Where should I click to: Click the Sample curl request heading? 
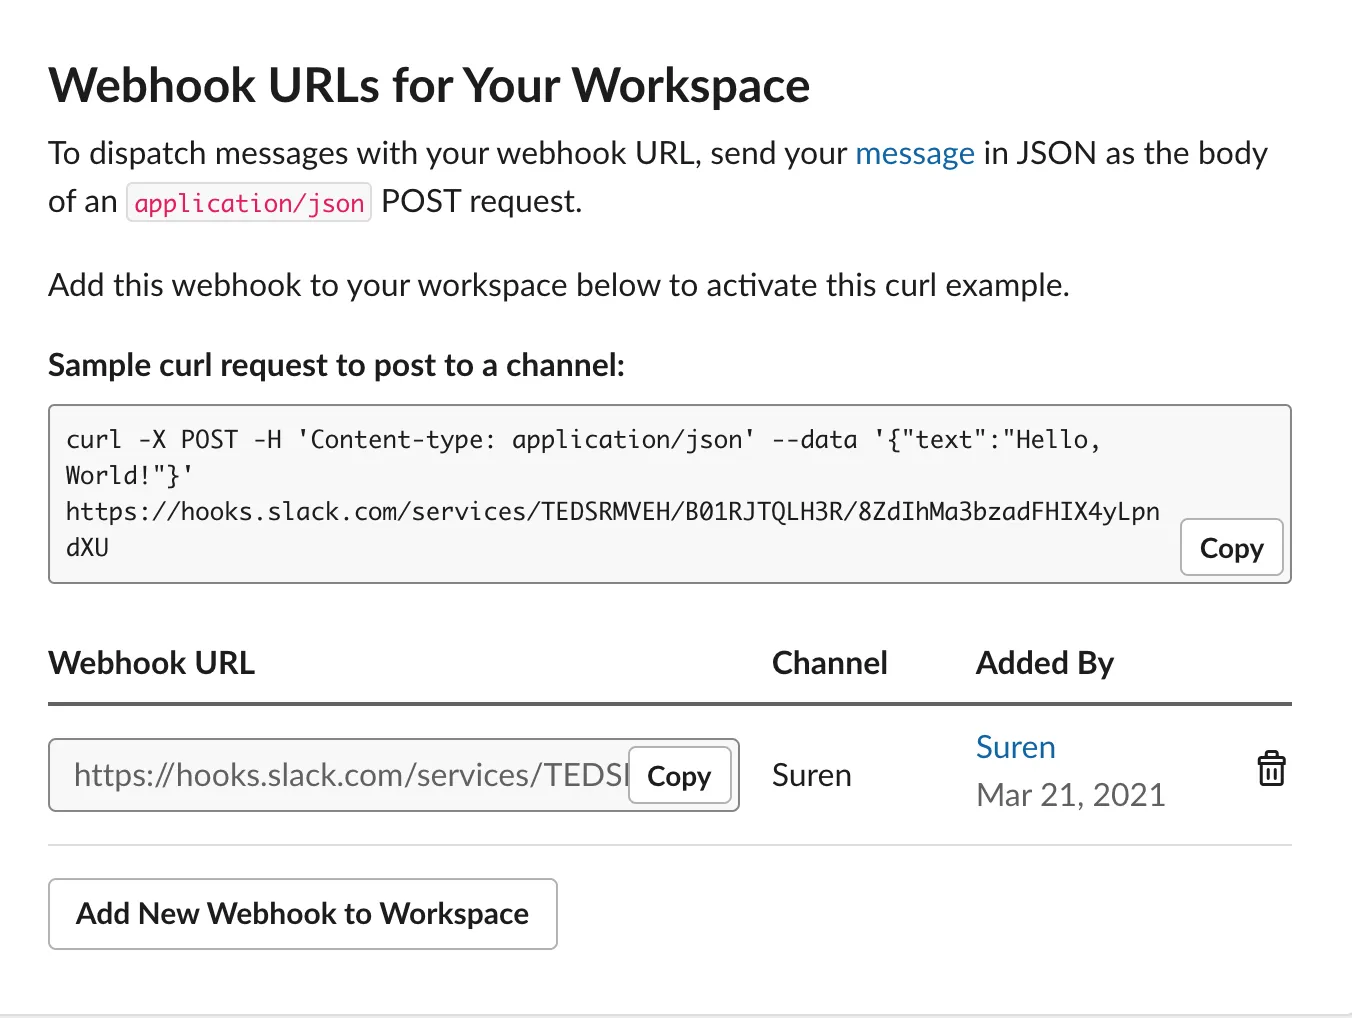[337, 365]
